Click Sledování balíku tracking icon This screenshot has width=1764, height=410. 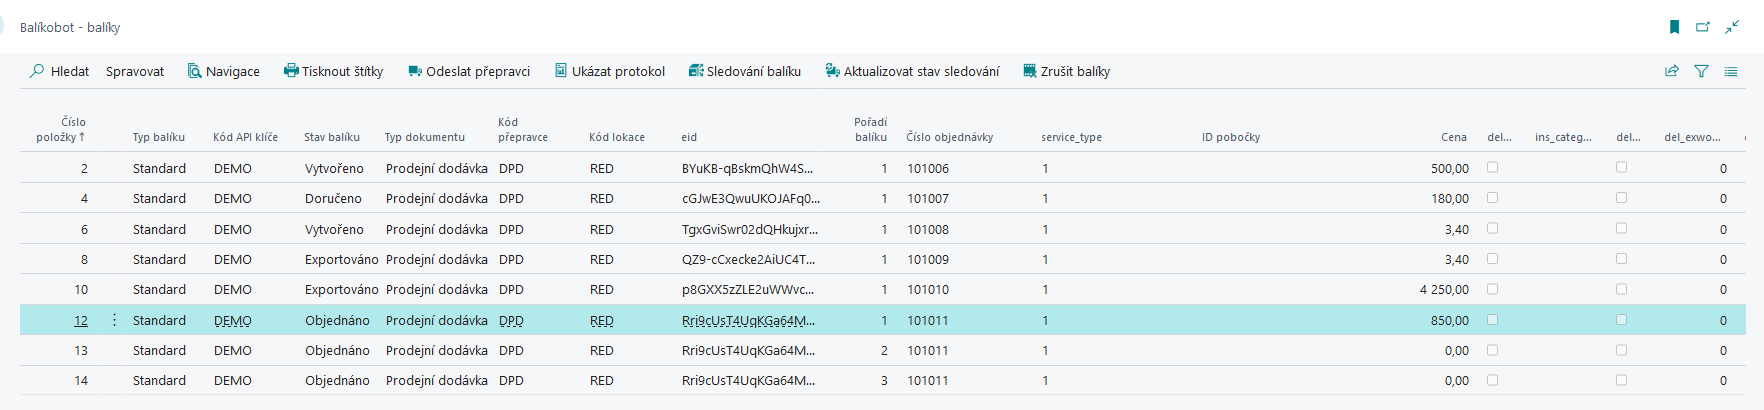pyautogui.click(x=696, y=71)
